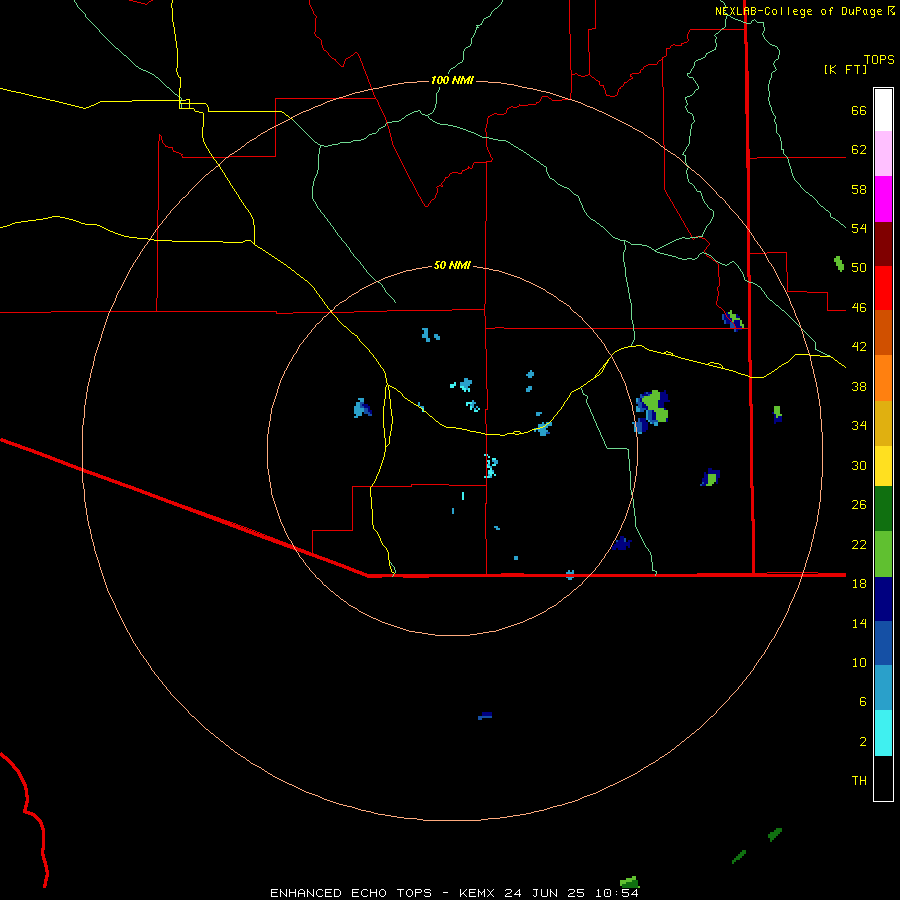Click the '30' legend value

(x=859, y=465)
